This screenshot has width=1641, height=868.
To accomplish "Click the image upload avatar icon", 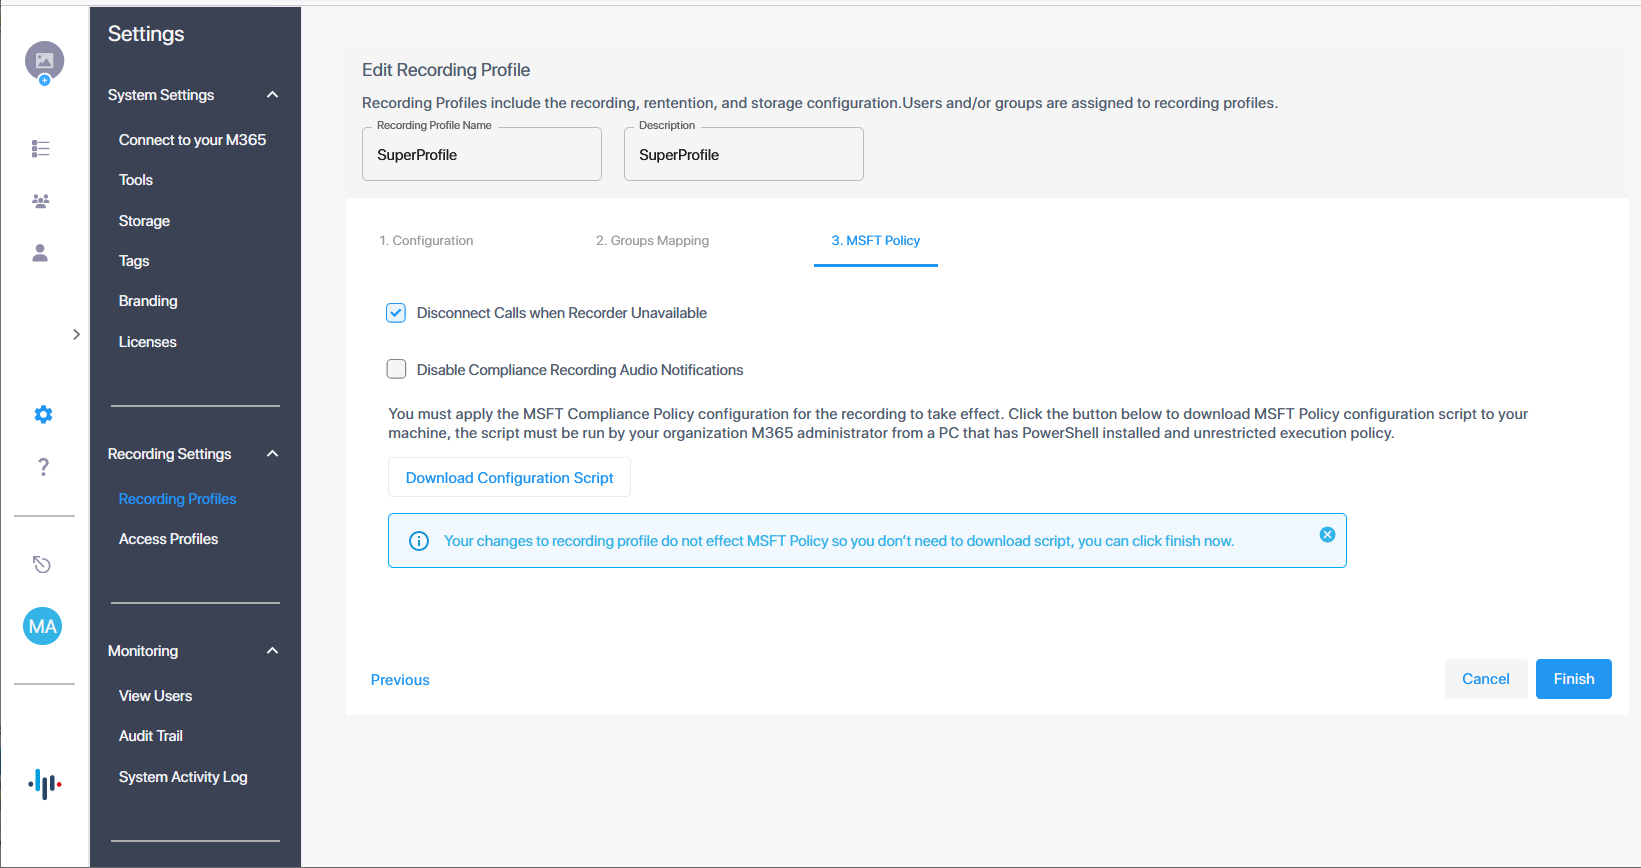I will [x=44, y=62].
